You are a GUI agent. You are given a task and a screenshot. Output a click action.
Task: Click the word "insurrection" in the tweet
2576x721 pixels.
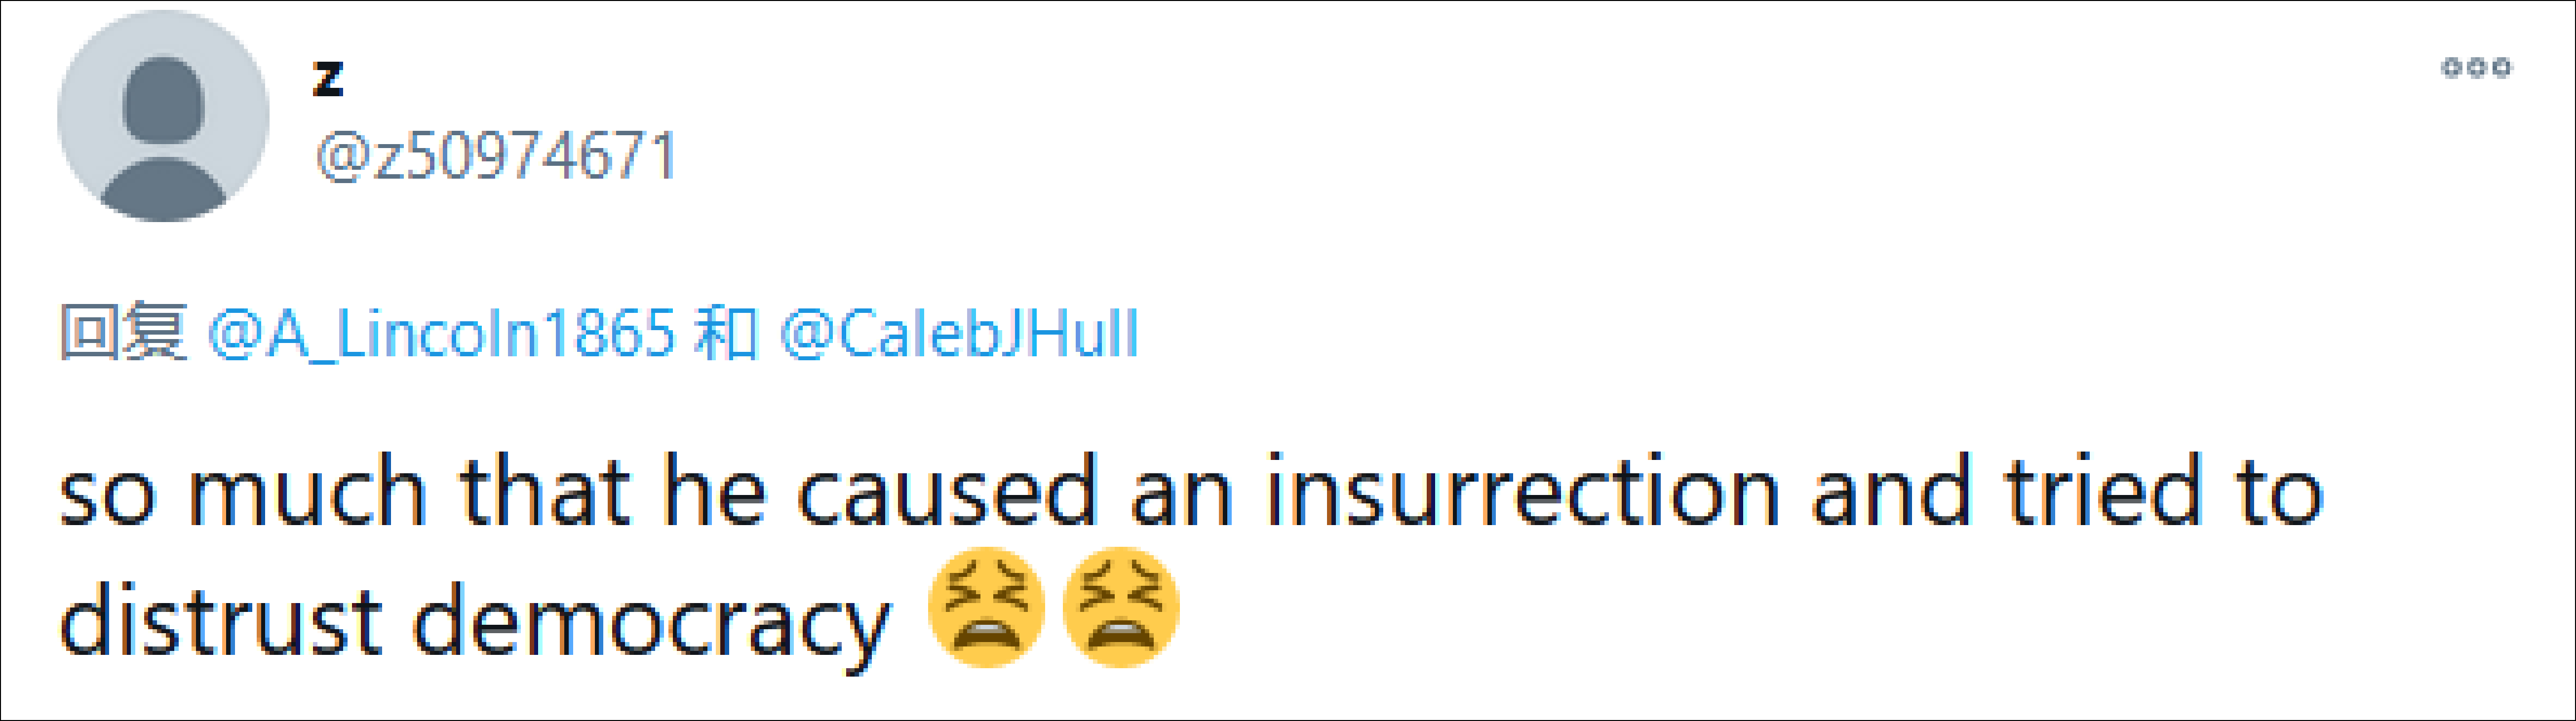(1522, 492)
